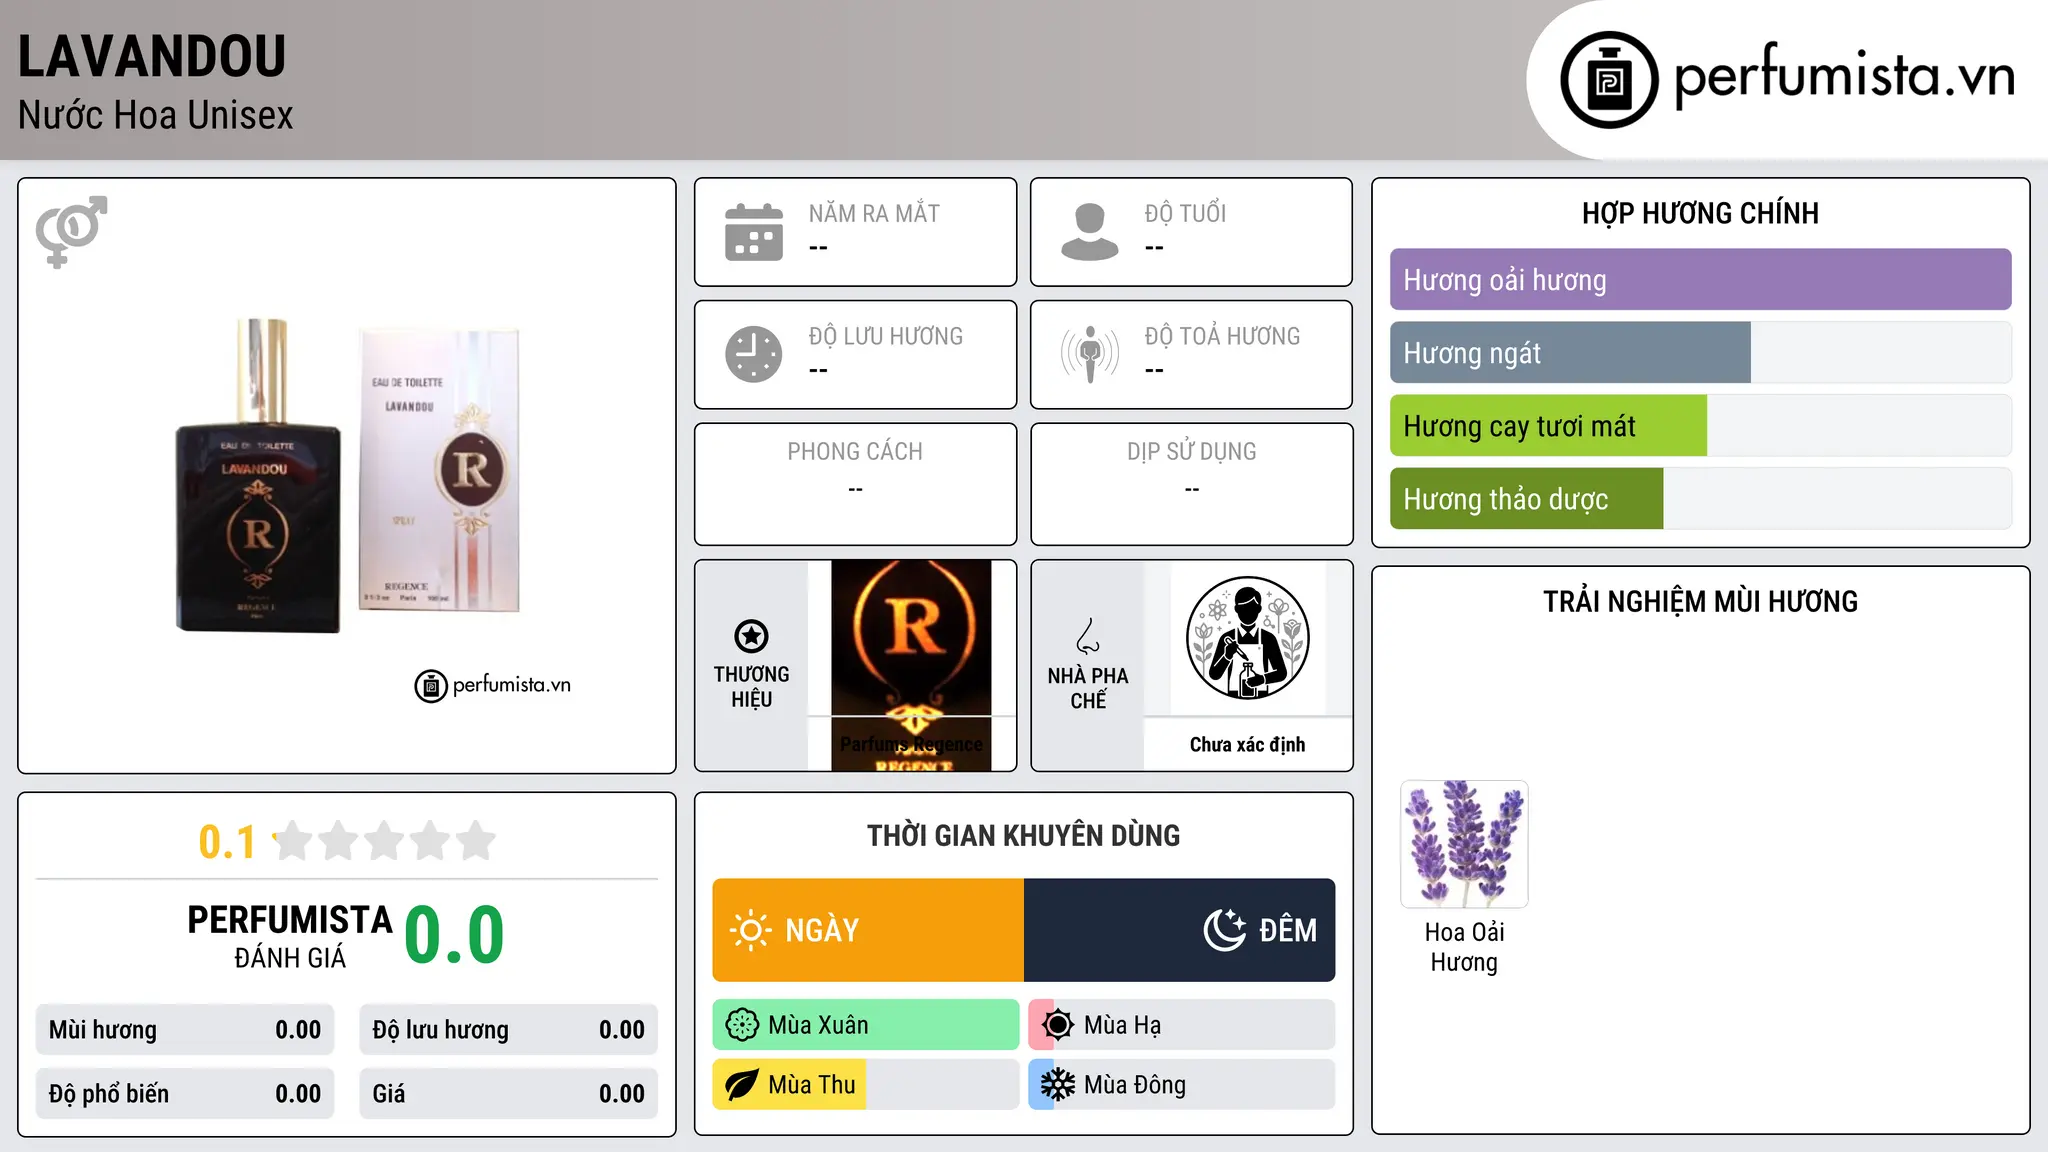Click the Mùa Hạ season label
This screenshot has height=1152, width=2048.
click(1123, 1025)
